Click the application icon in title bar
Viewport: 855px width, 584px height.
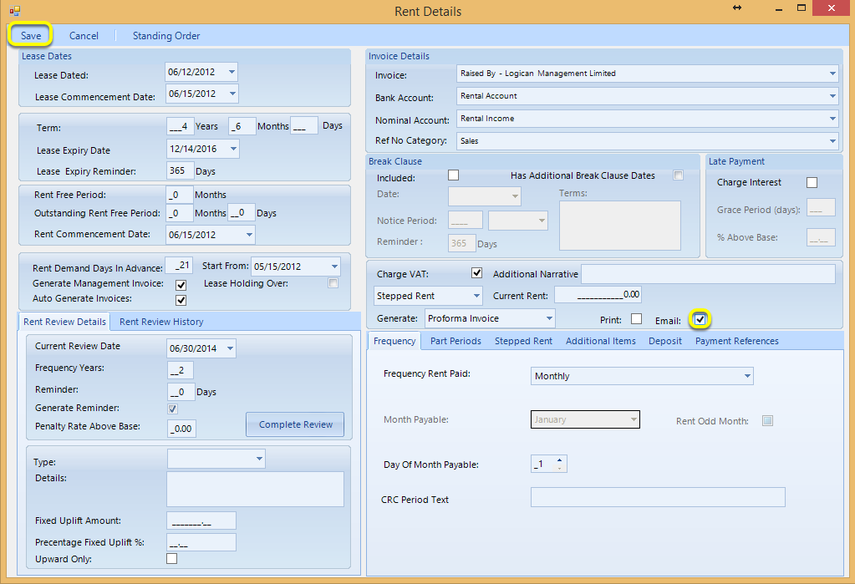pos(14,10)
